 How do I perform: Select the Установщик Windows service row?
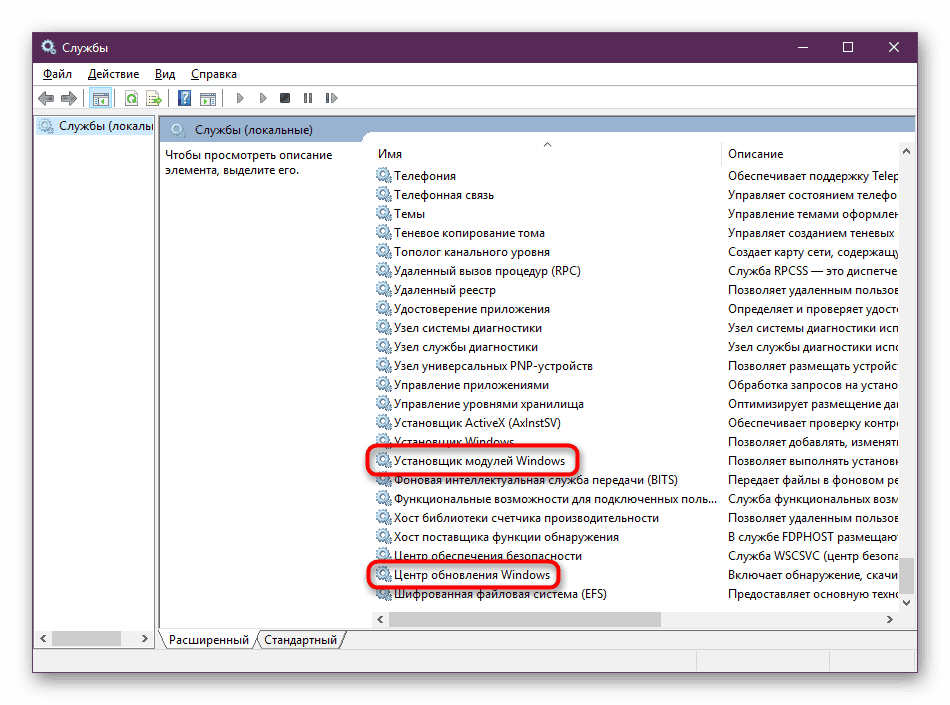453,441
